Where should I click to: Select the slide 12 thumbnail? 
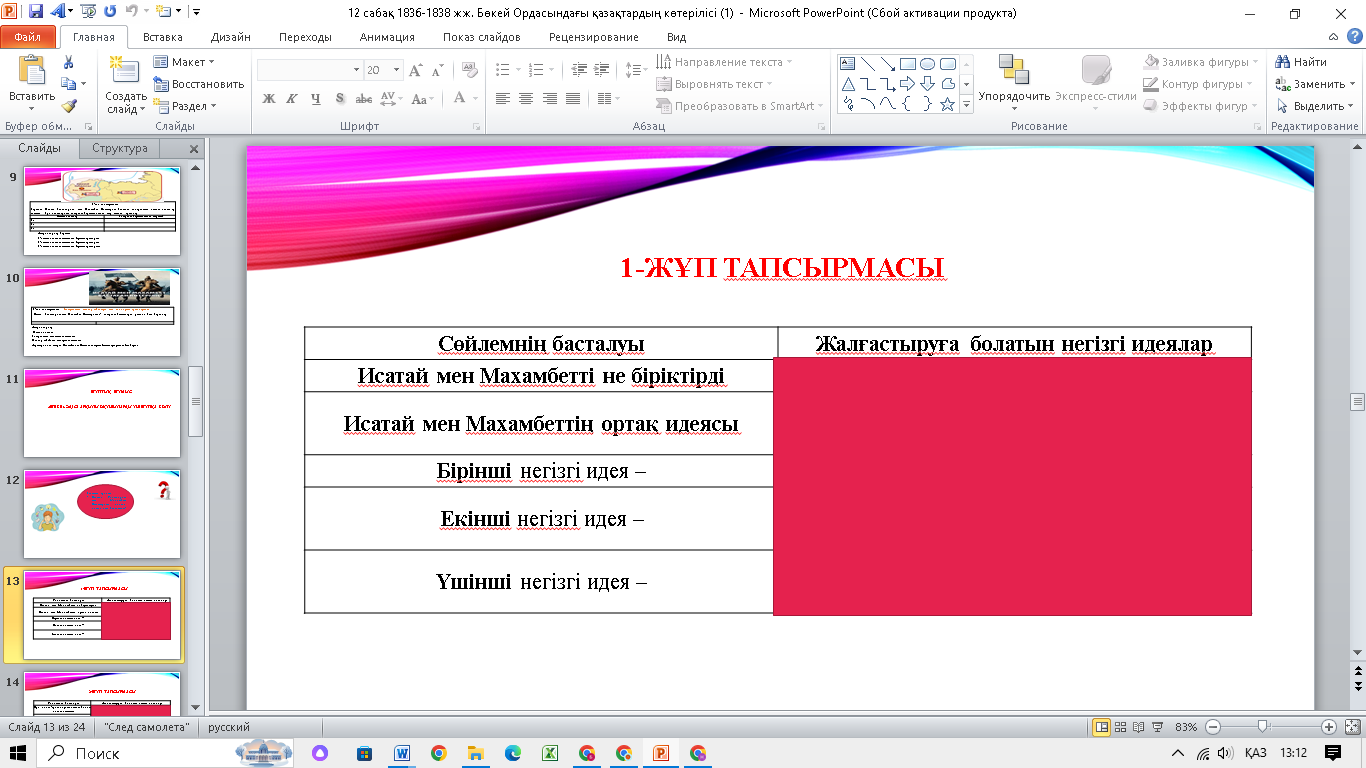coord(102,514)
